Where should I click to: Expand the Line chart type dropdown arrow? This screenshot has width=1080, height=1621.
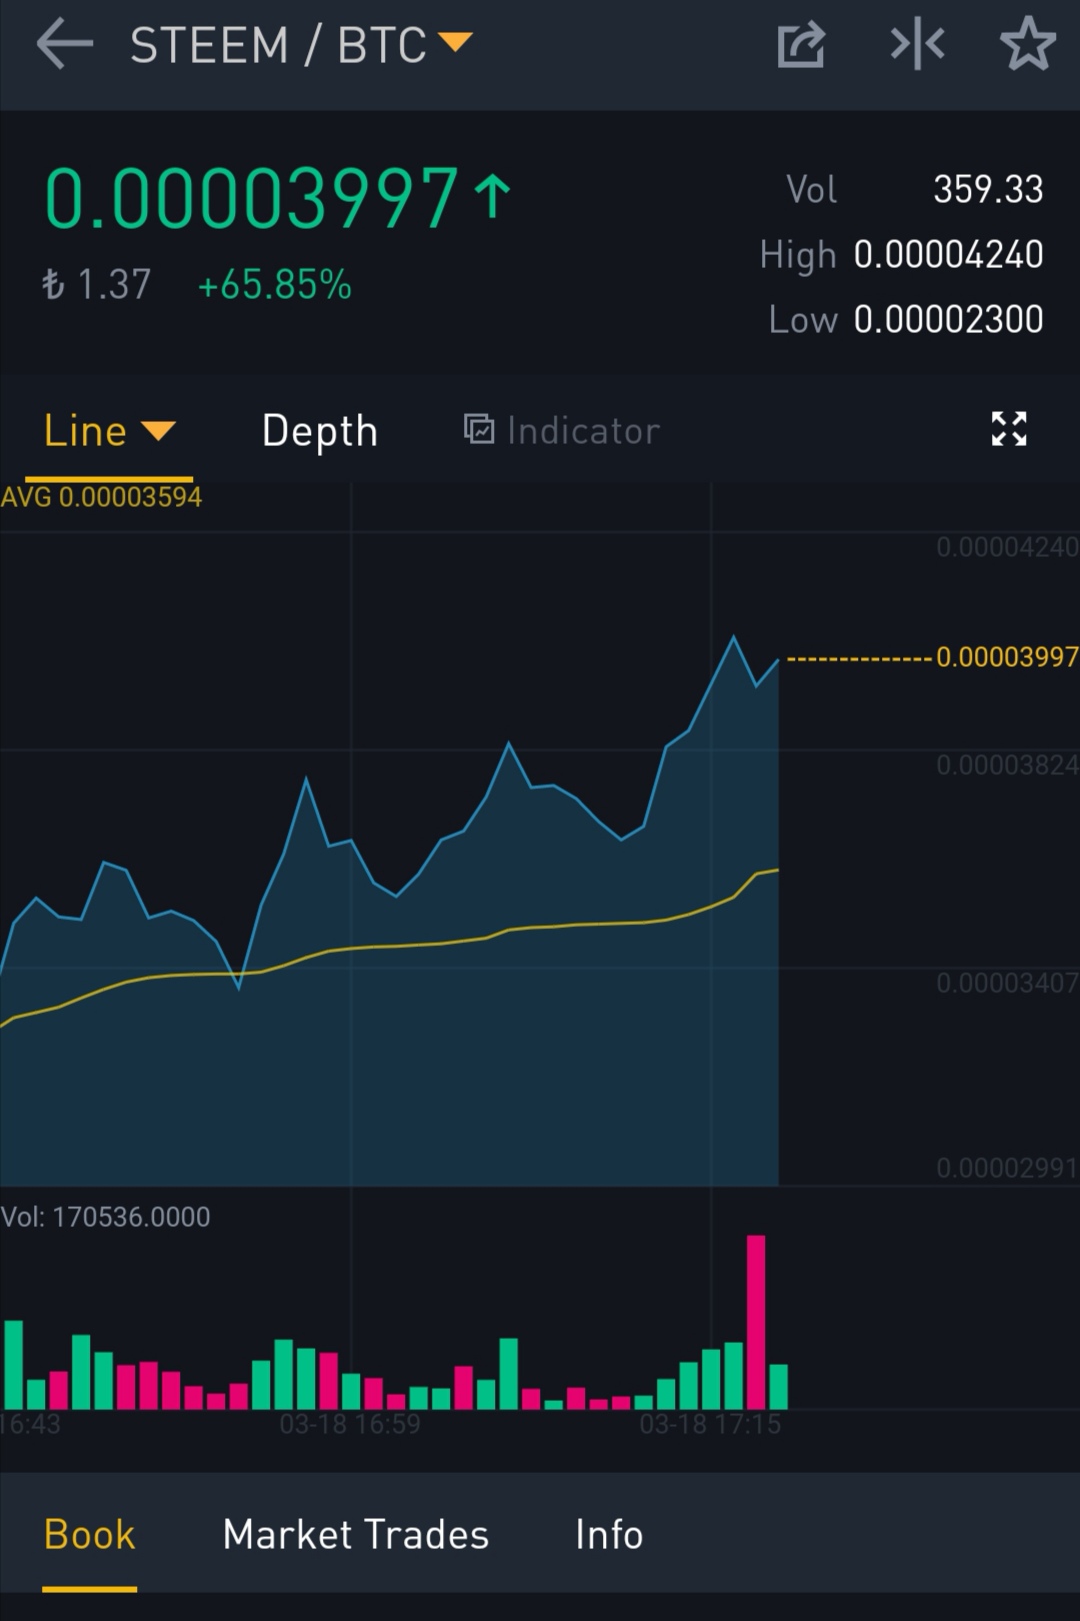point(158,431)
